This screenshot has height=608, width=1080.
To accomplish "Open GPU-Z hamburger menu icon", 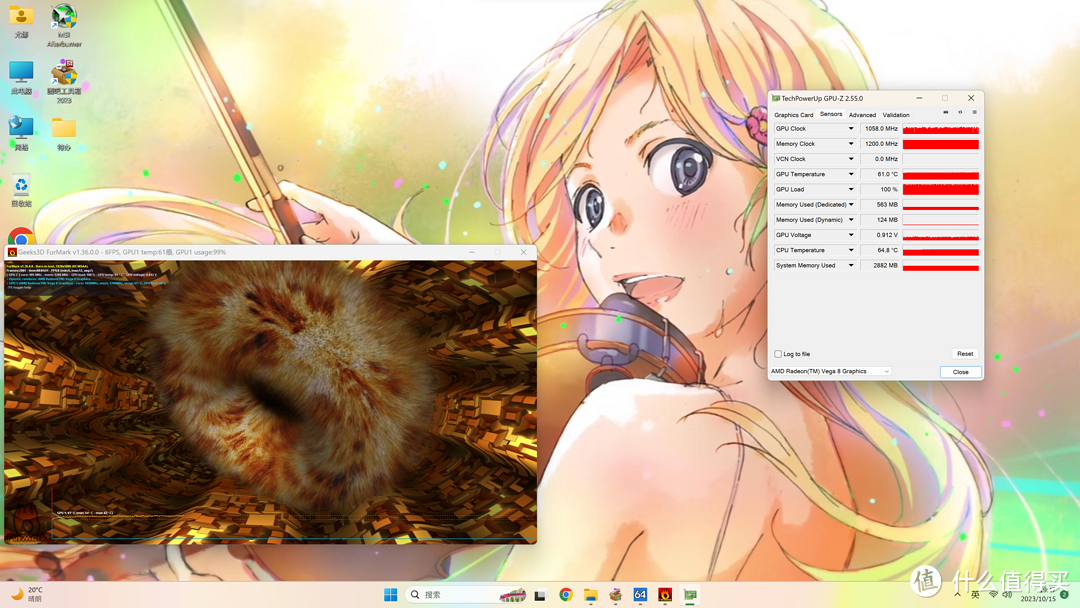I will pyautogui.click(x=974, y=112).
